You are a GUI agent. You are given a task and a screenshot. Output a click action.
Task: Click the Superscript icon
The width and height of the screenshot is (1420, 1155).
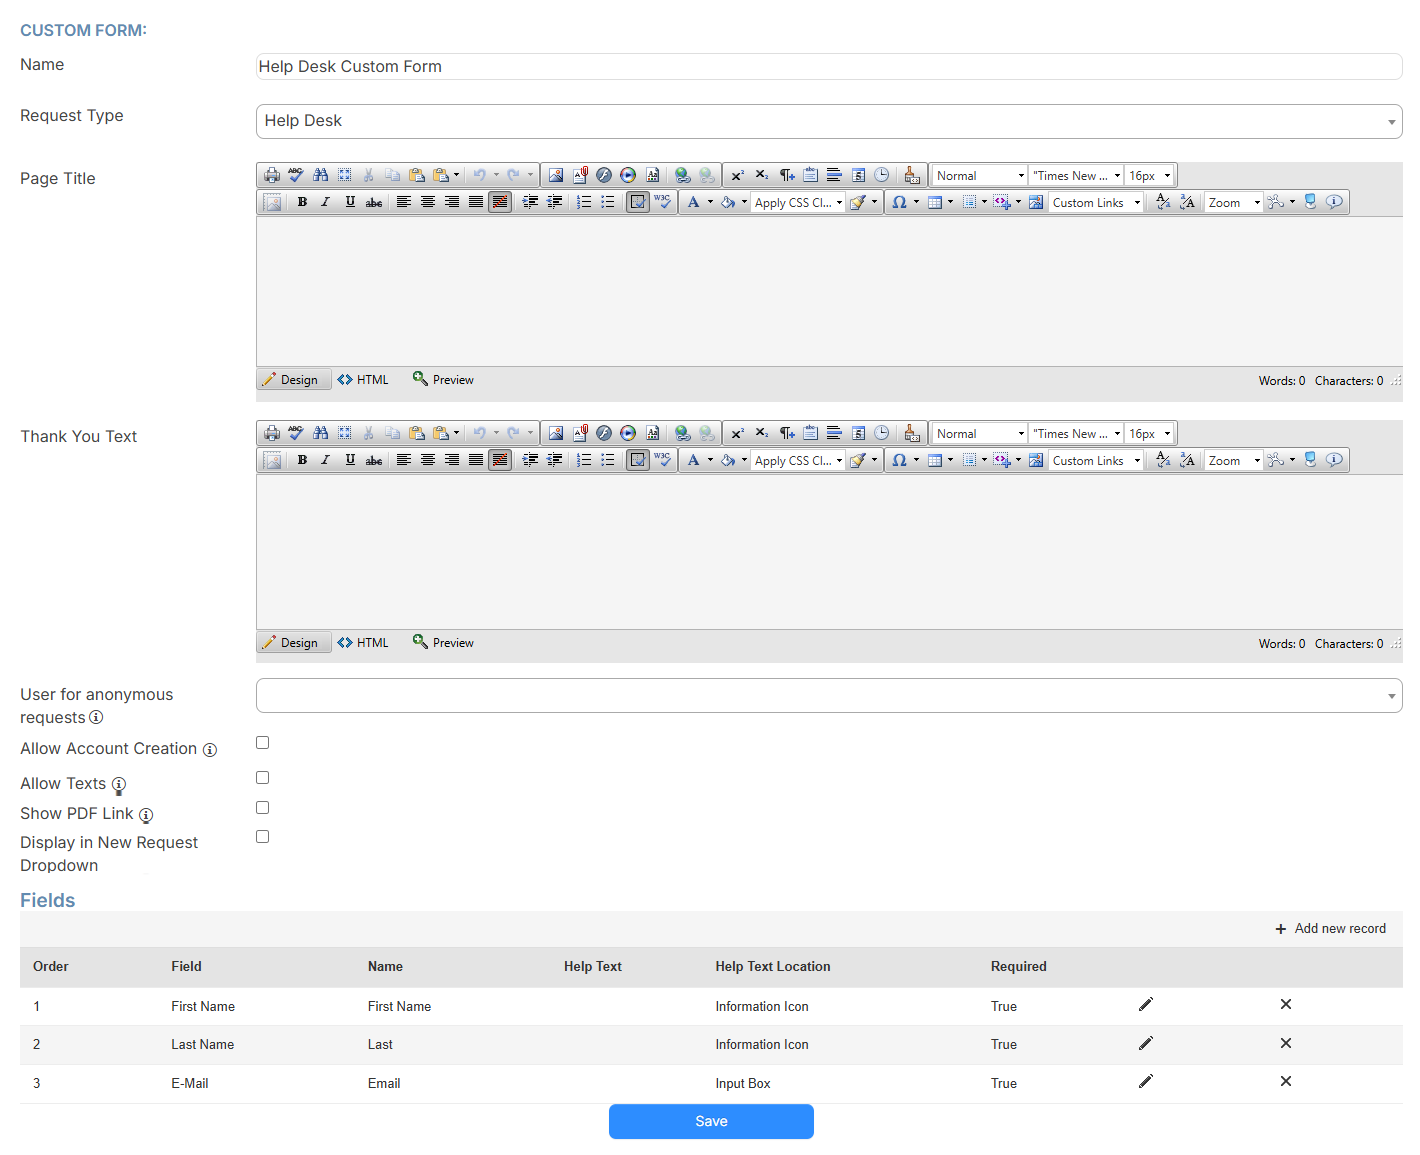[737, 175]
